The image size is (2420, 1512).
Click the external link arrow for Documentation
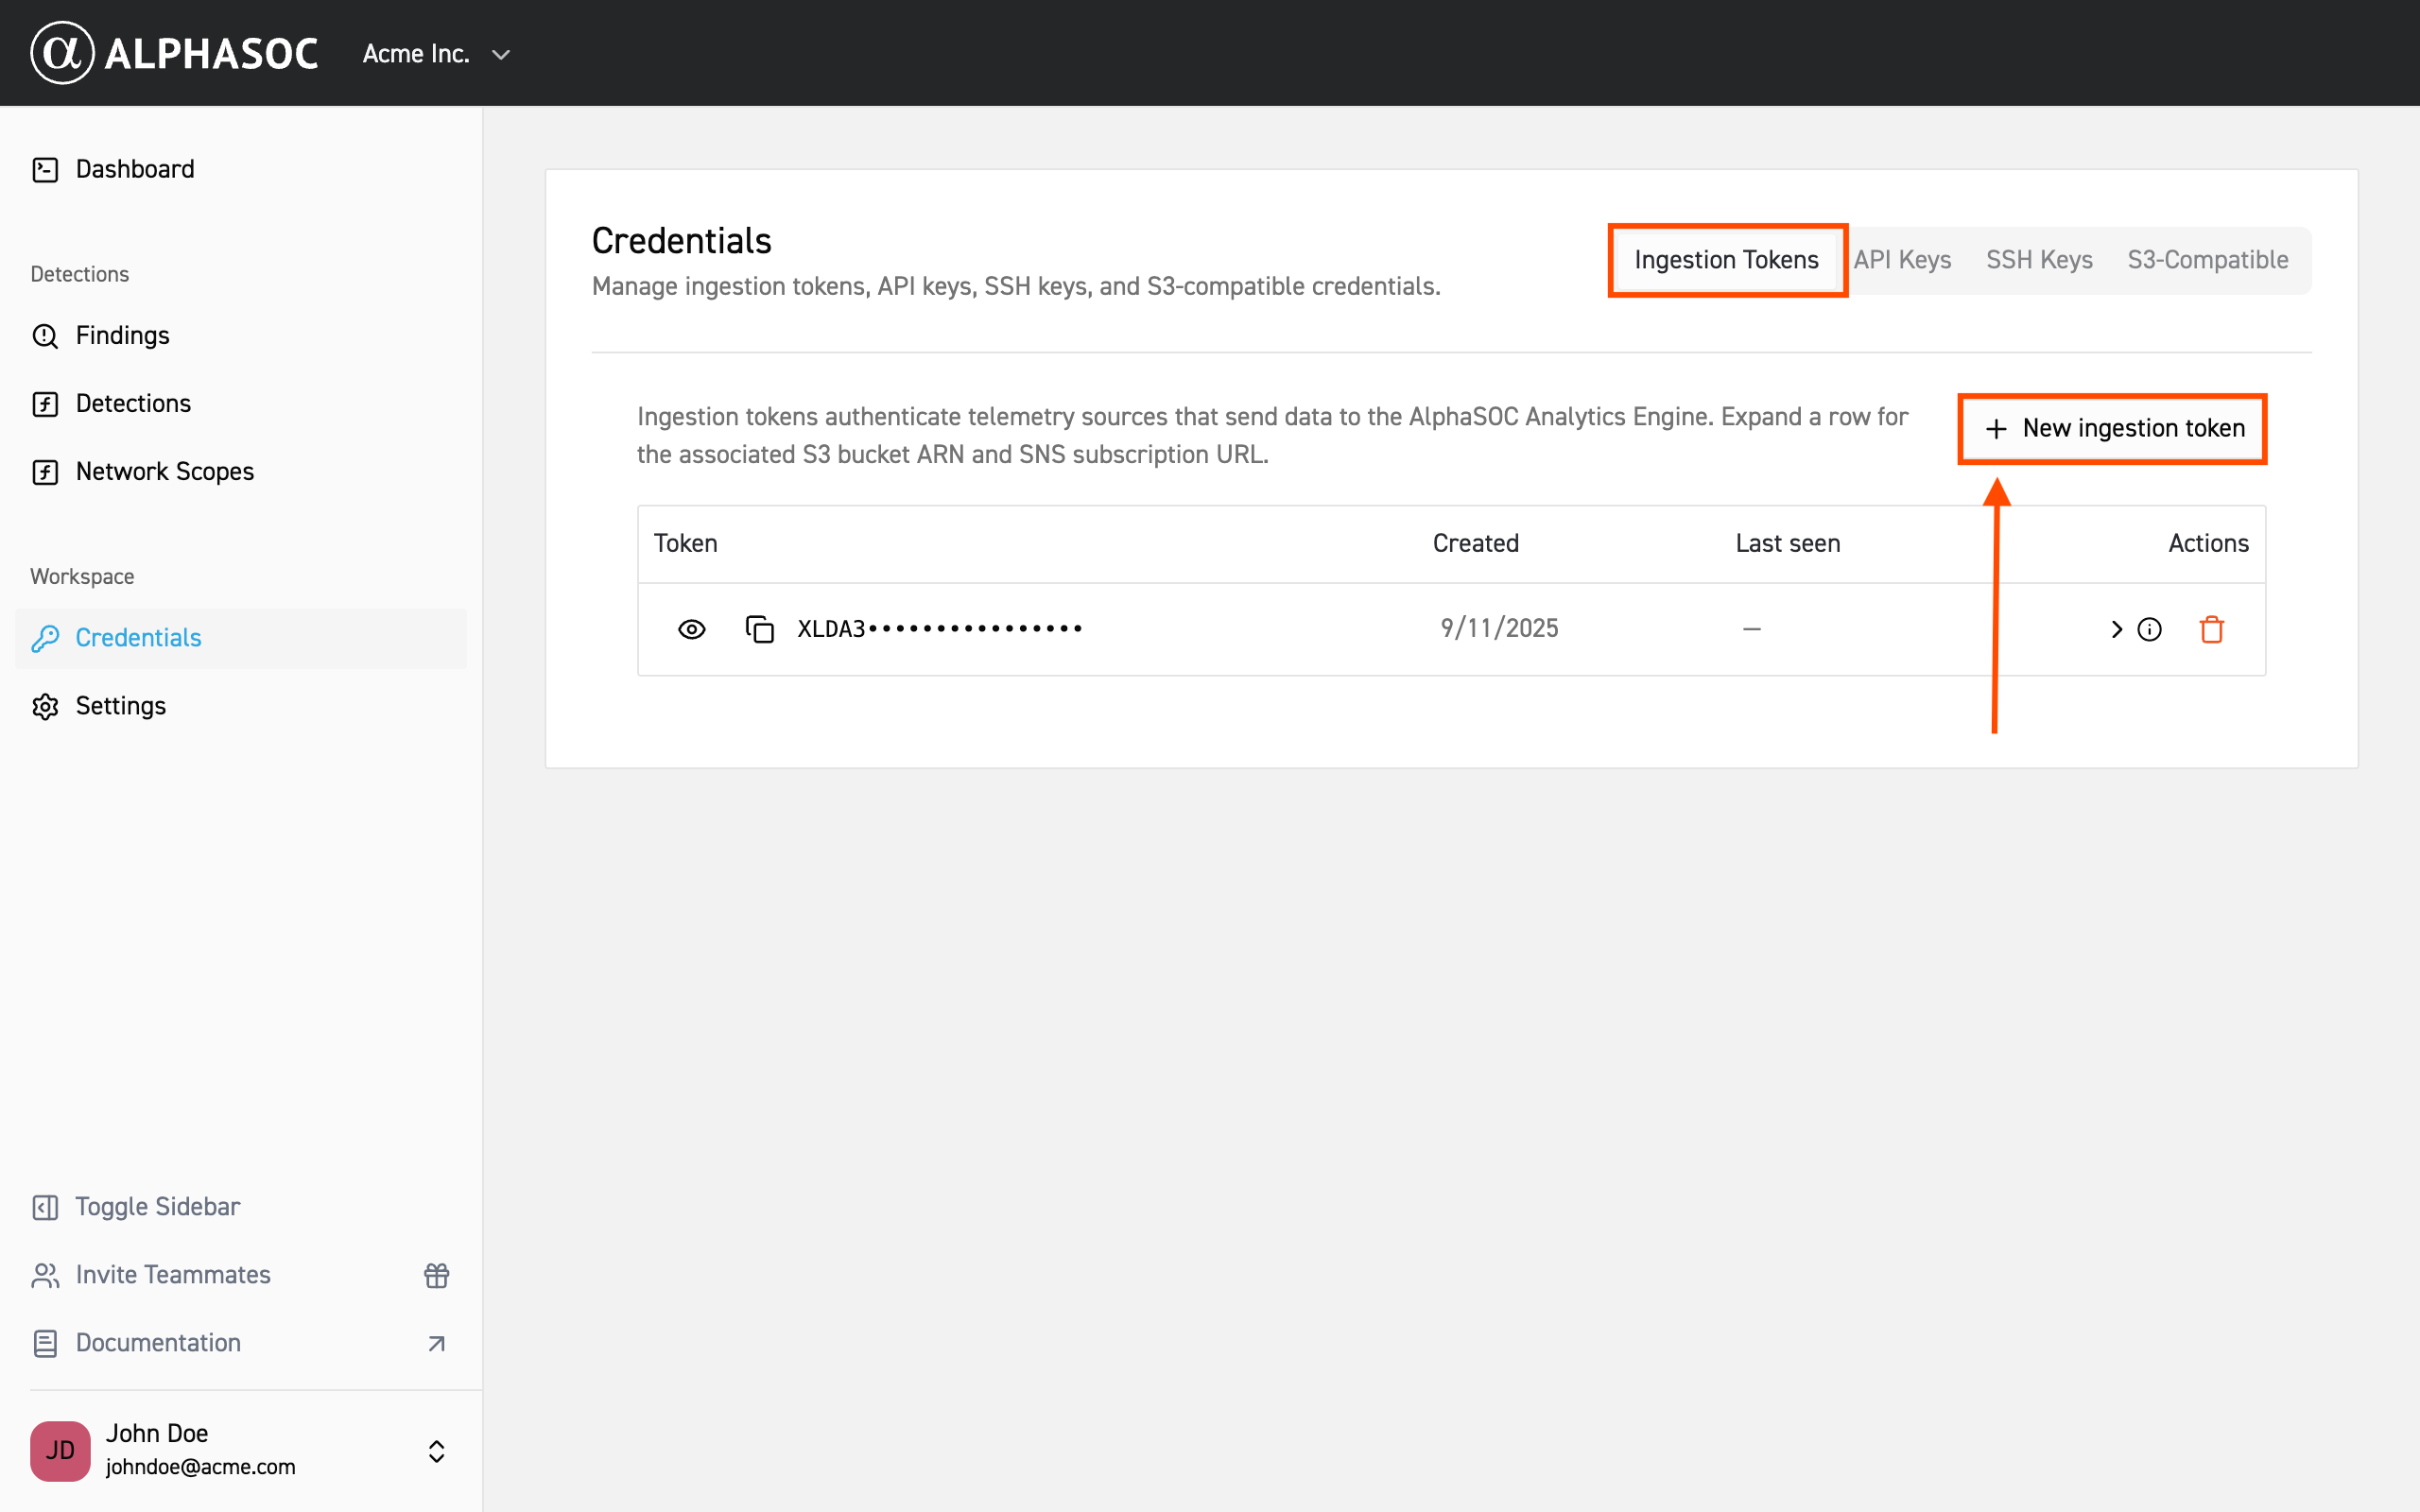436,1344
